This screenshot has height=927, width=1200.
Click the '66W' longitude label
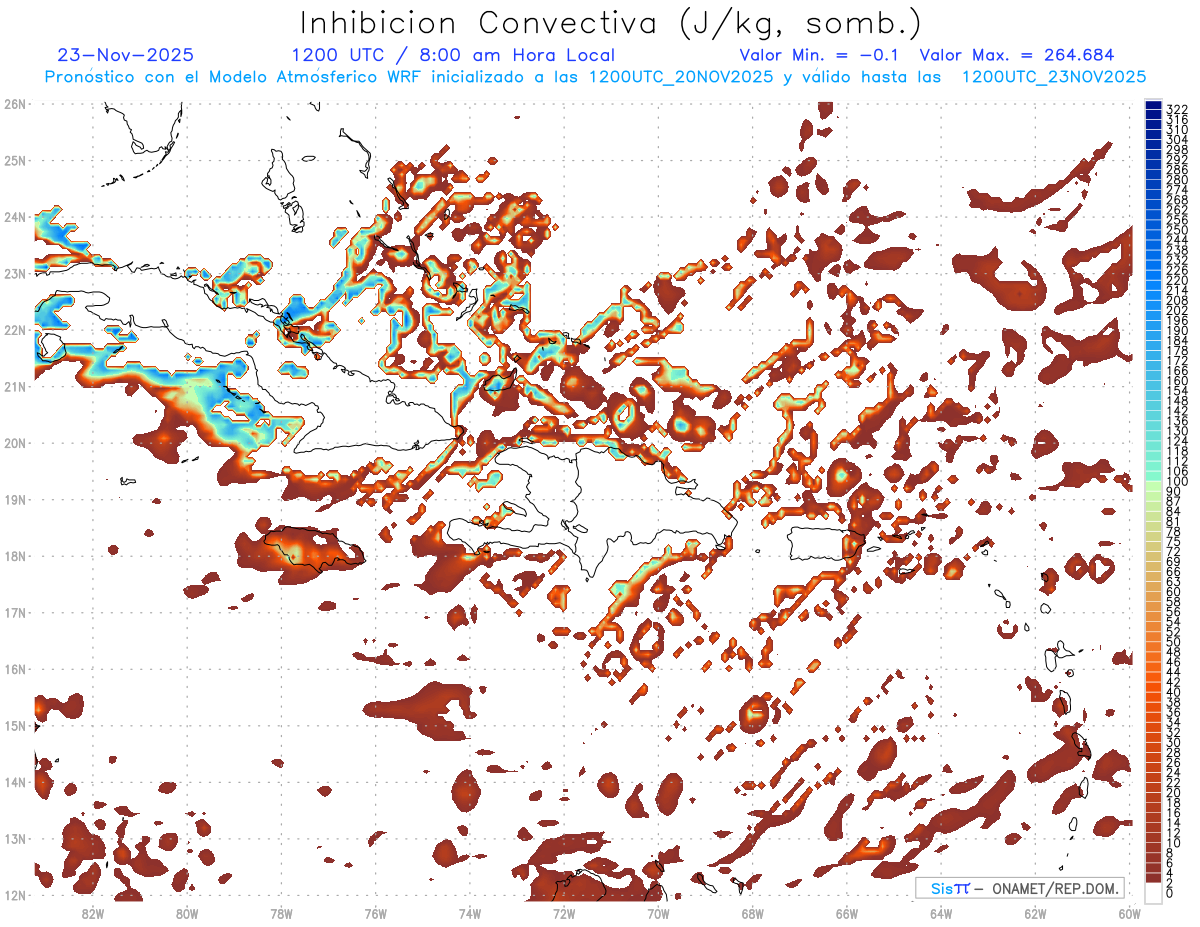tap(846, 913)
